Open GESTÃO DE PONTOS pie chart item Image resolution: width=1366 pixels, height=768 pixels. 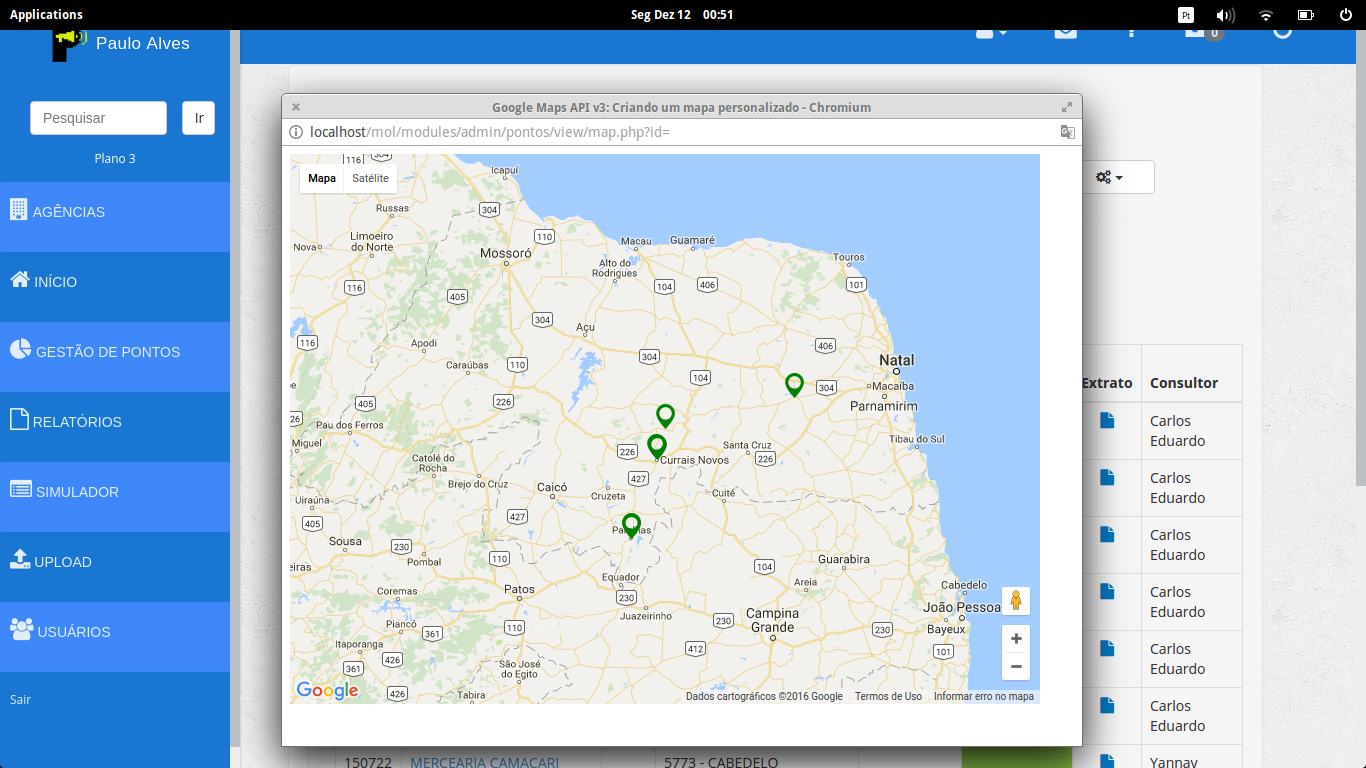coord(20,349)
